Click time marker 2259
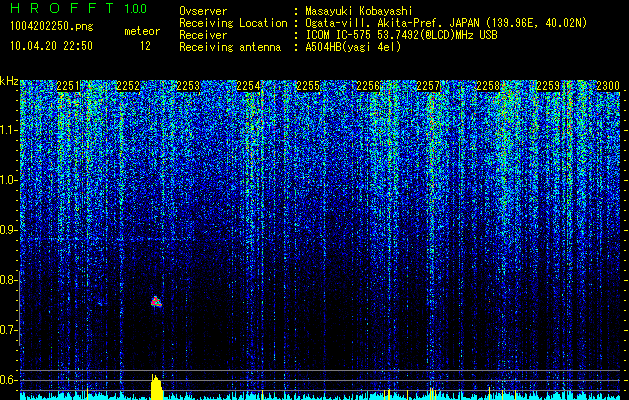Viewport: 629px width, 400px height. tap(548, 86)
